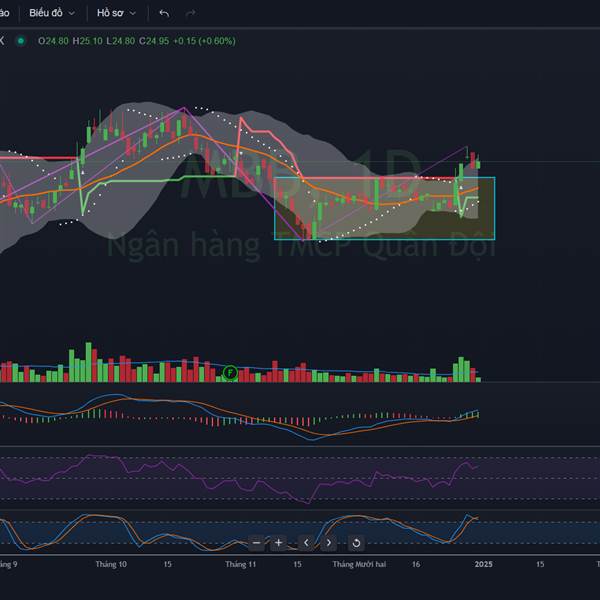
Task: Click the chevron arrow next to Biểu đồ
Action: point(73,13)
